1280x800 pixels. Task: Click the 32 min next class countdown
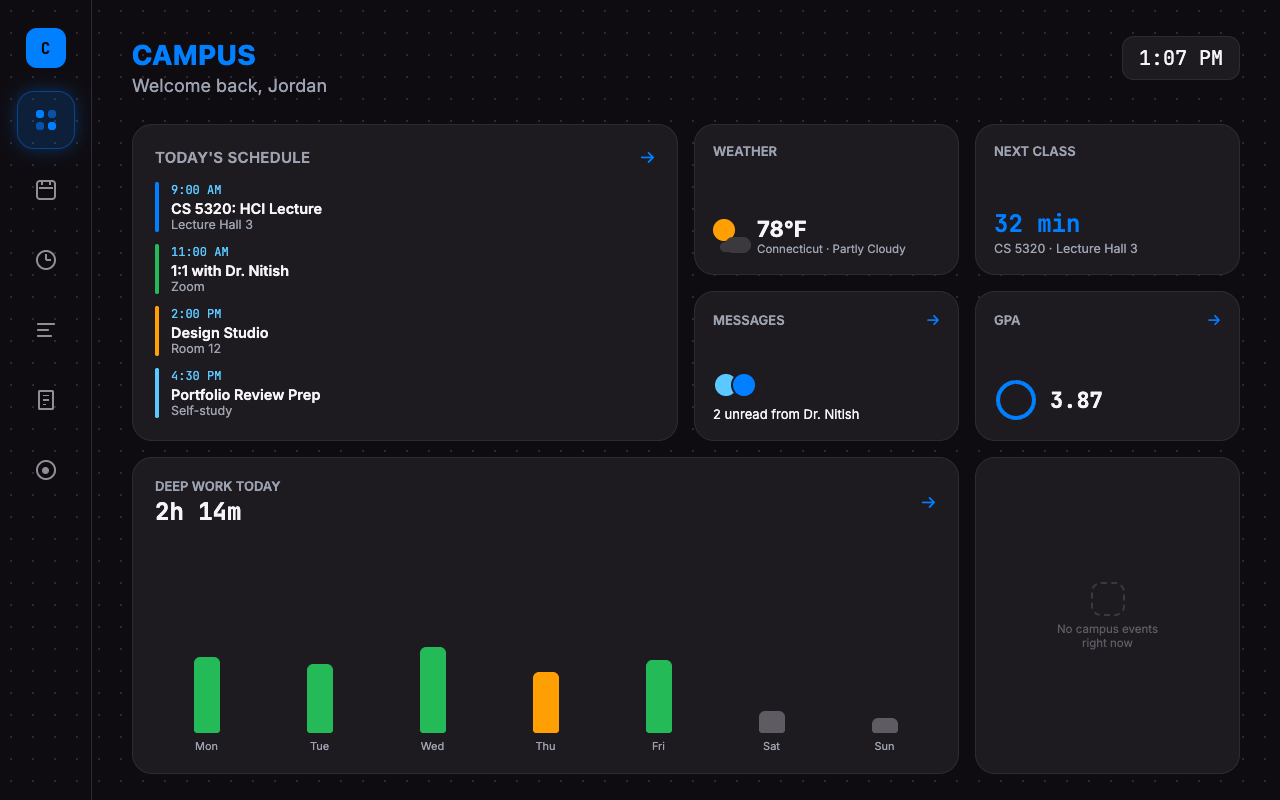(x=1037, y=223)
